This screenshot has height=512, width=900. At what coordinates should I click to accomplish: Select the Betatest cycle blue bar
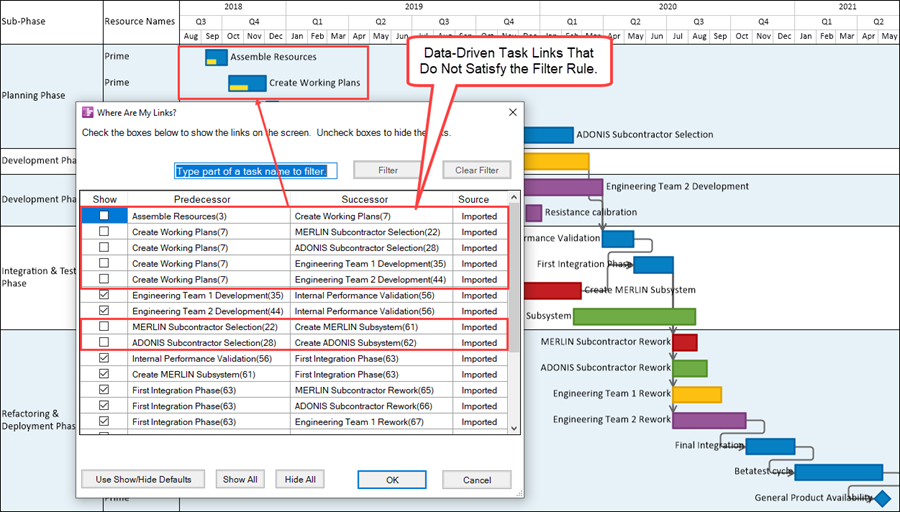click(839, 472)
